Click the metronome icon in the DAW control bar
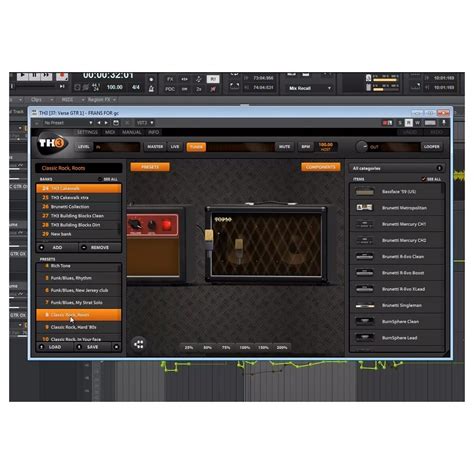Screen dimensions: 474x474 (151, 89)
